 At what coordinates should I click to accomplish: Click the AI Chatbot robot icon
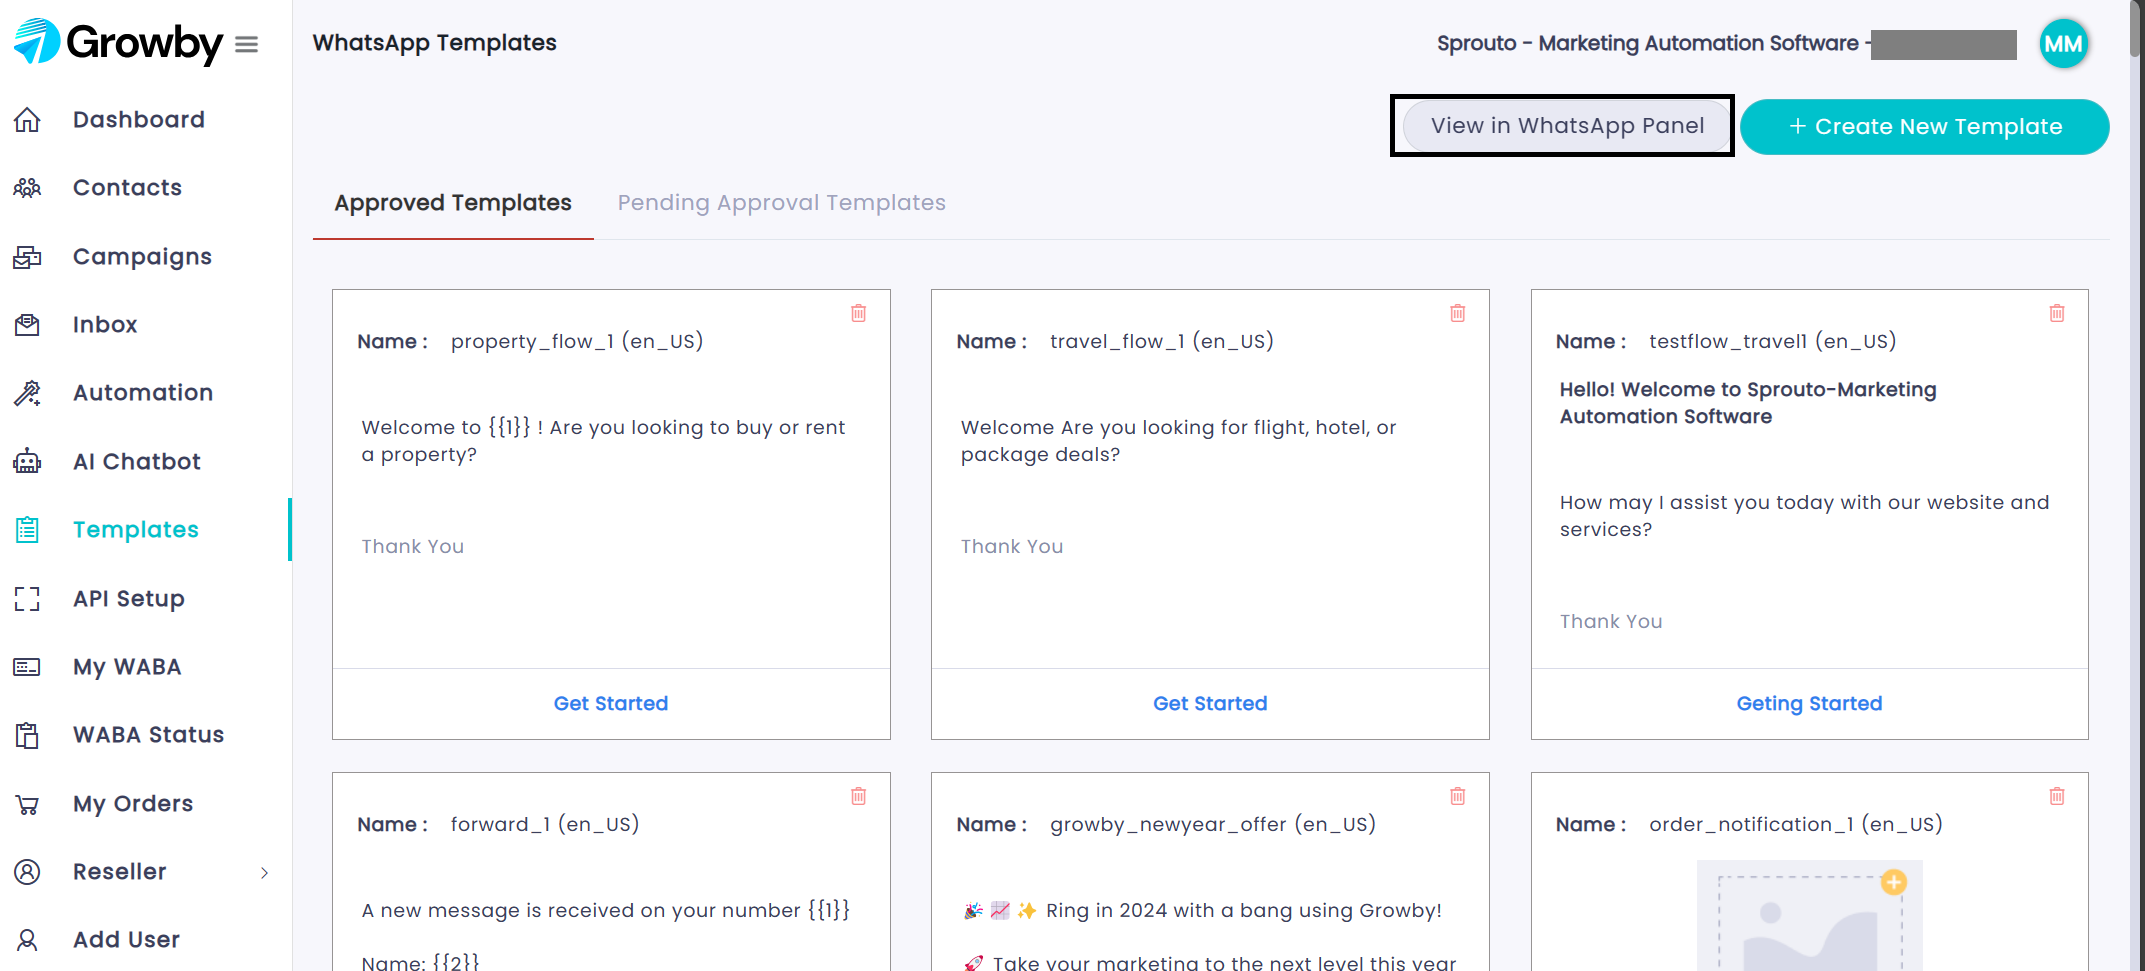click(x=27, y=461)
